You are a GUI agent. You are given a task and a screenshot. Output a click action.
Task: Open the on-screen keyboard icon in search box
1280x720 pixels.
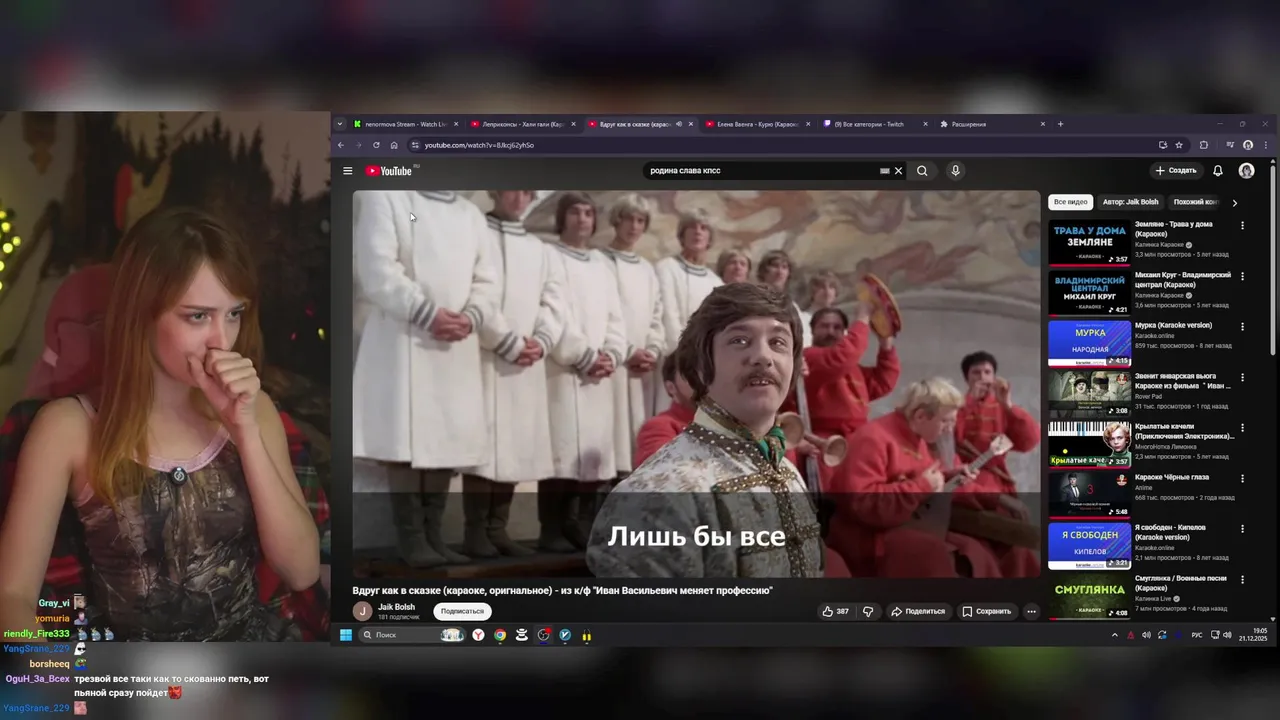[884, 171]
